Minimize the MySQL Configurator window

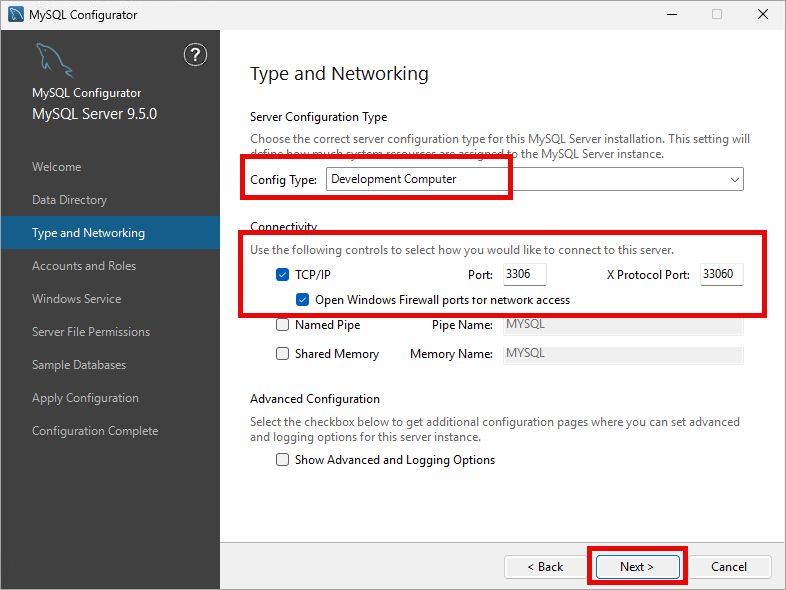[x=671, y=15]
